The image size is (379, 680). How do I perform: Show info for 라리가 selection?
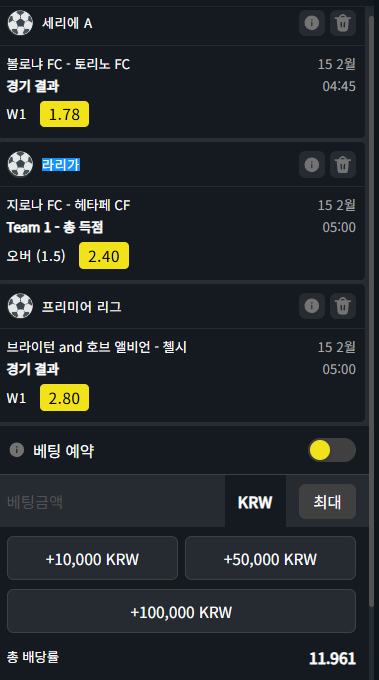coord(312,165)
